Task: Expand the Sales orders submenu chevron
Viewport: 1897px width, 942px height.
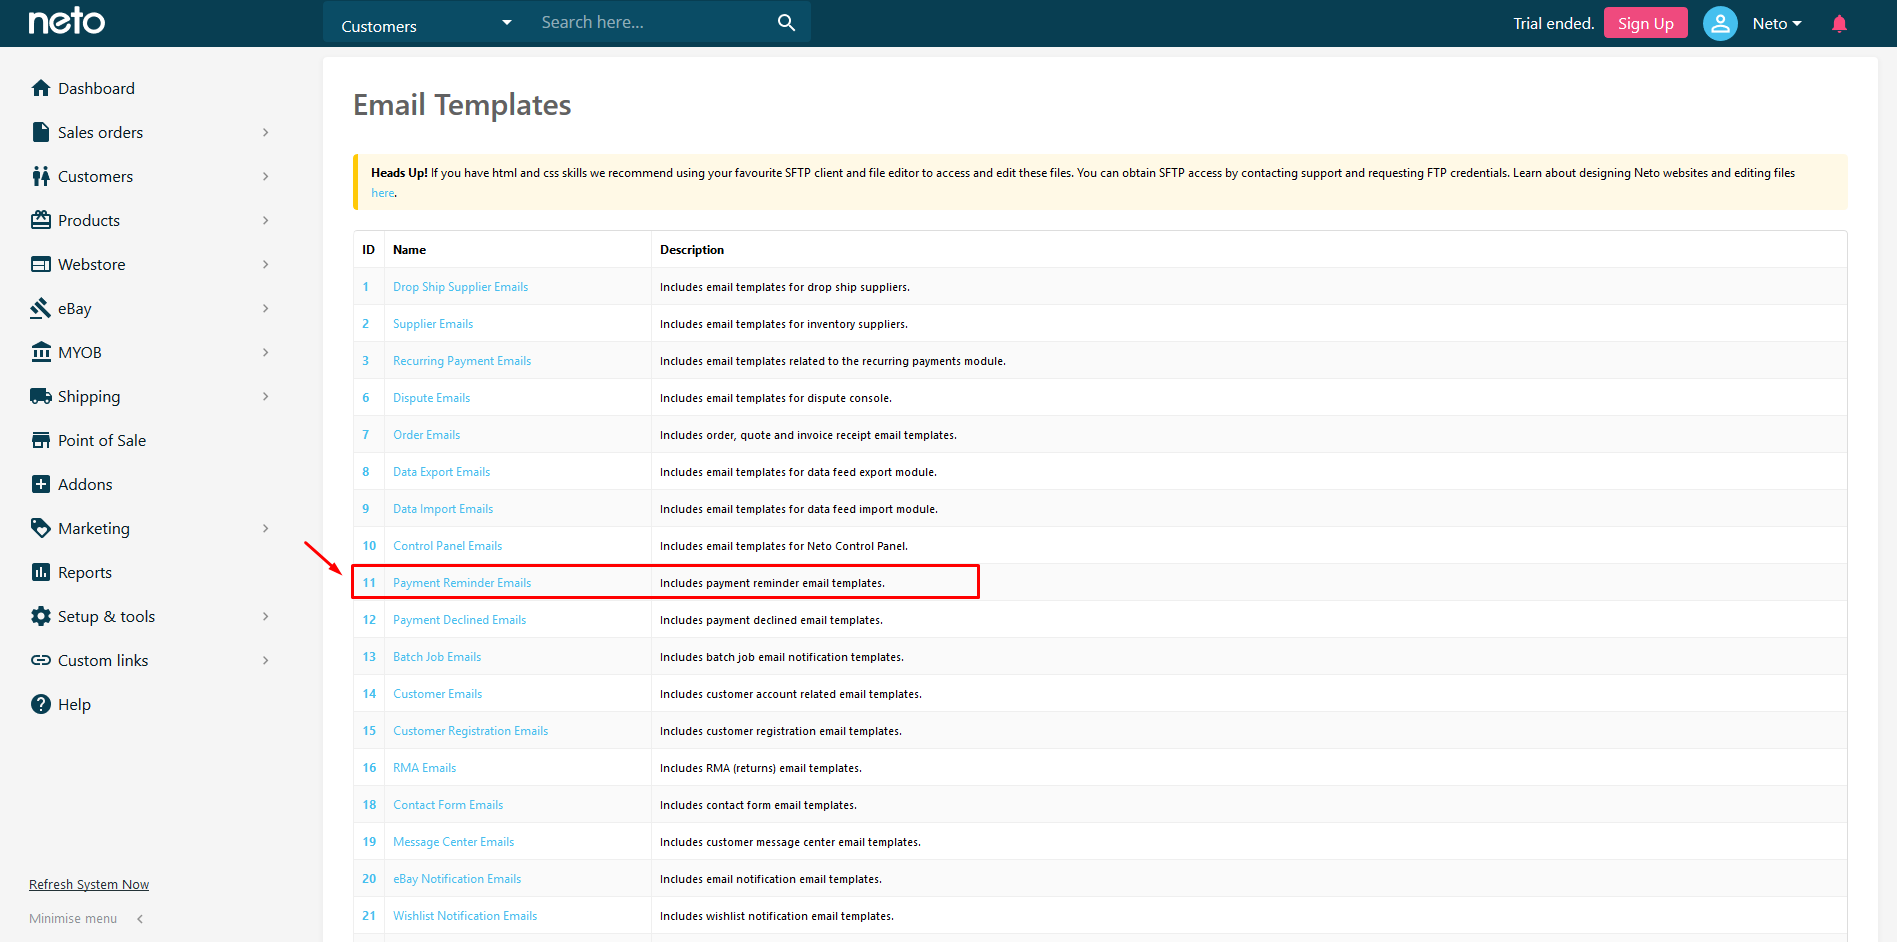Action: click(265, 132)
